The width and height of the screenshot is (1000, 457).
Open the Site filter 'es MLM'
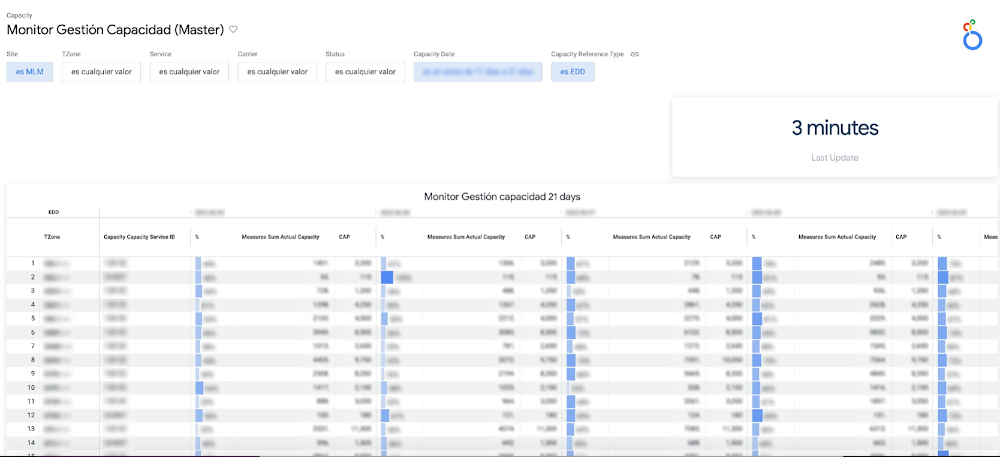click(30, 72)
